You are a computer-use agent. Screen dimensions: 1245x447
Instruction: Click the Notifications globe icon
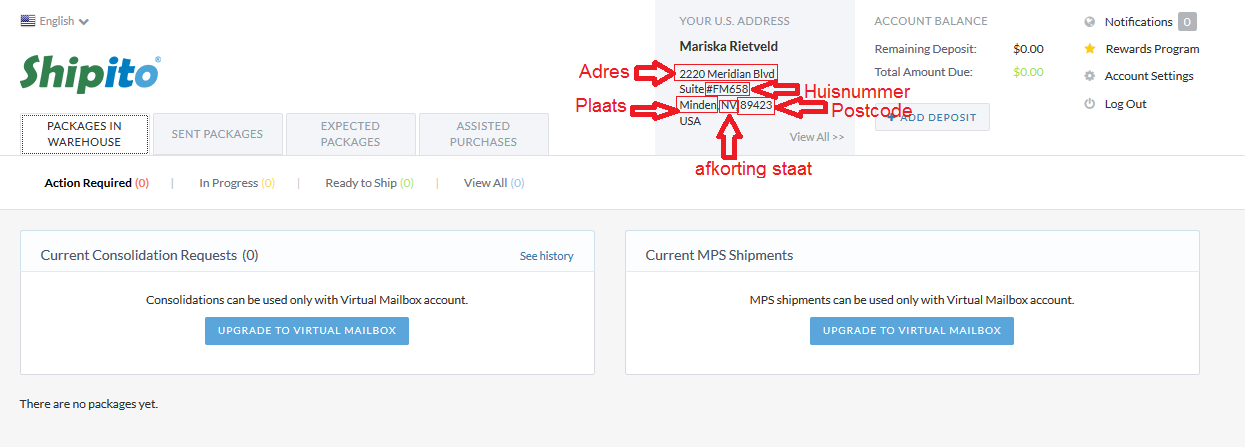pyautogui.click(x=1090, y=22)
